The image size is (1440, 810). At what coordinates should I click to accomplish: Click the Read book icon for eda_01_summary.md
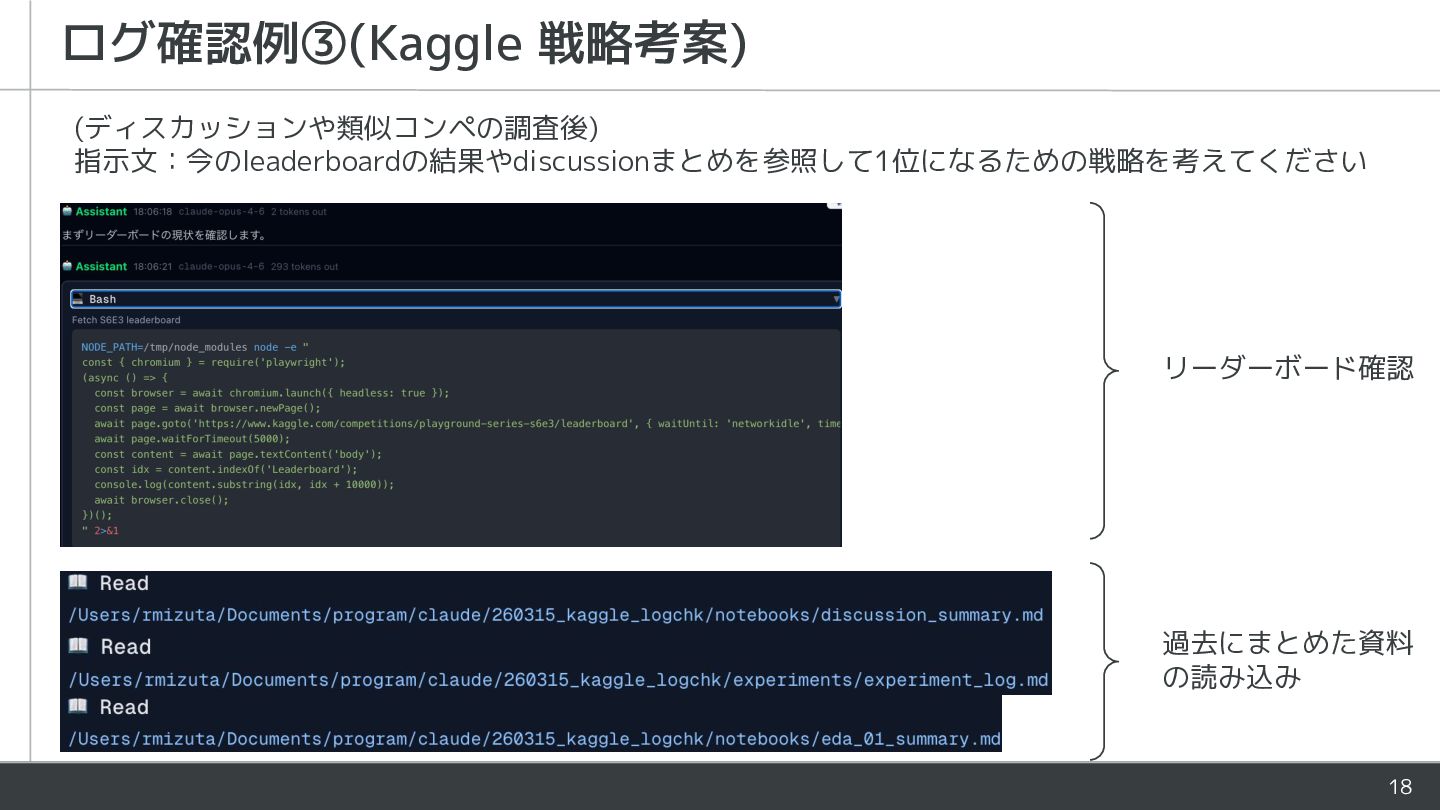click(x=78, y=706)
